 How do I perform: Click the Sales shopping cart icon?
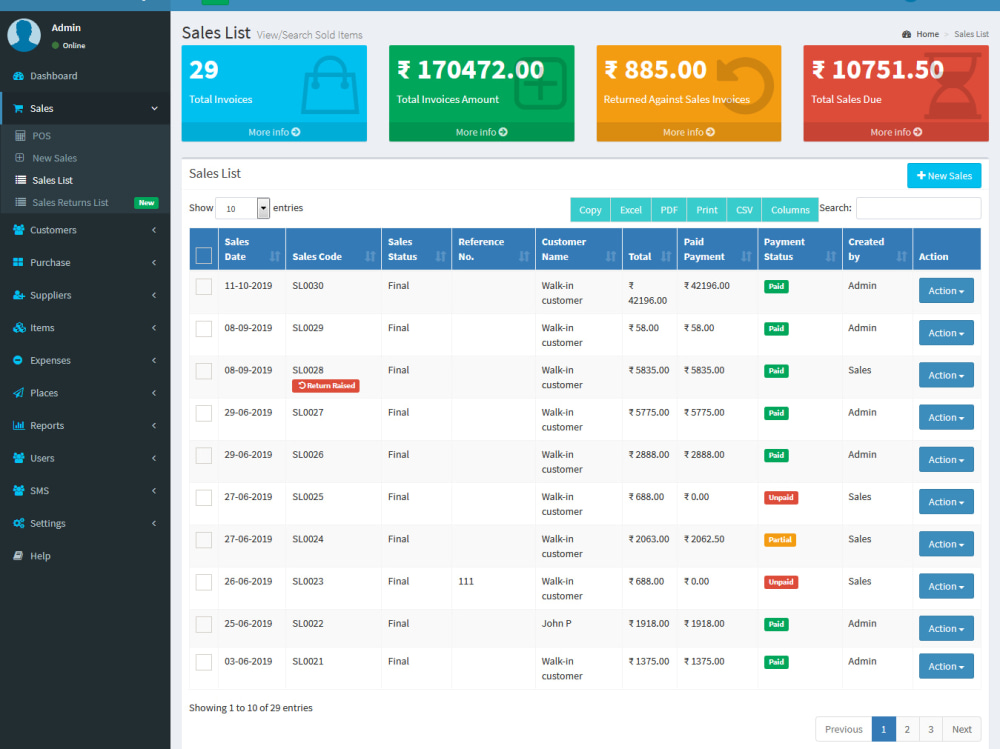coord(18,108)
